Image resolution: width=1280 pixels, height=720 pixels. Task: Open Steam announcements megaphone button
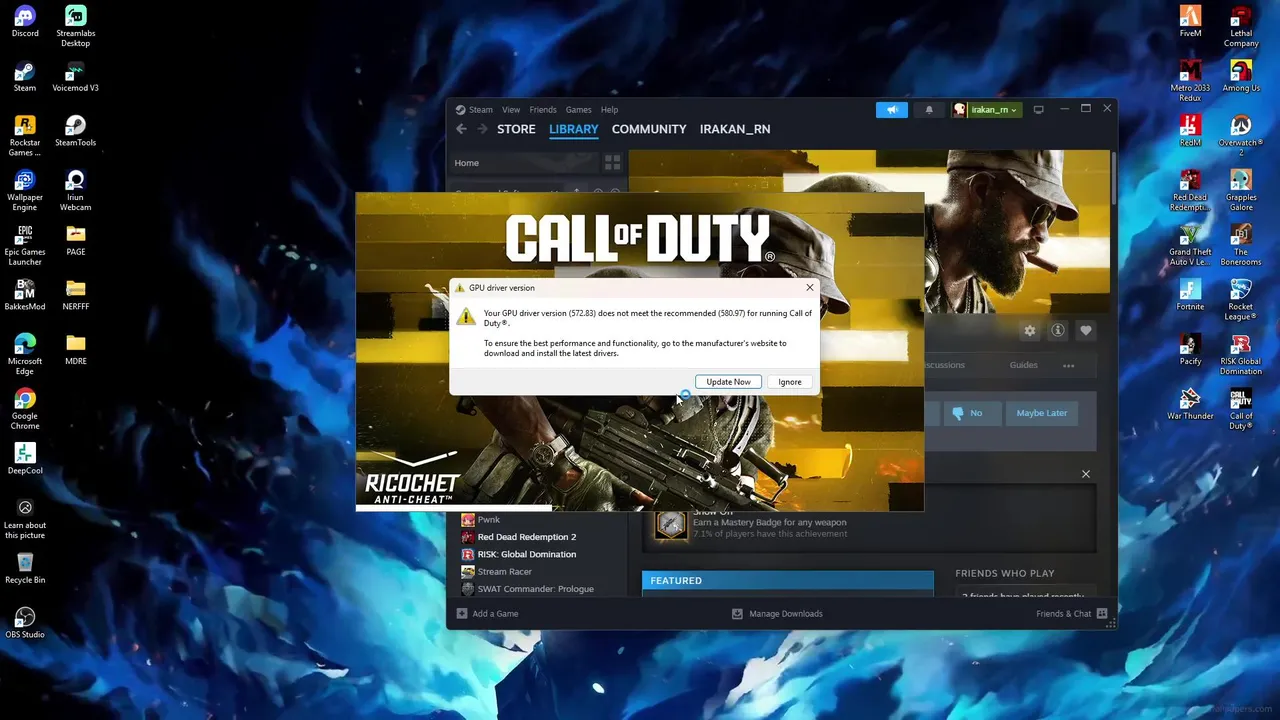[x=892, y=110]
